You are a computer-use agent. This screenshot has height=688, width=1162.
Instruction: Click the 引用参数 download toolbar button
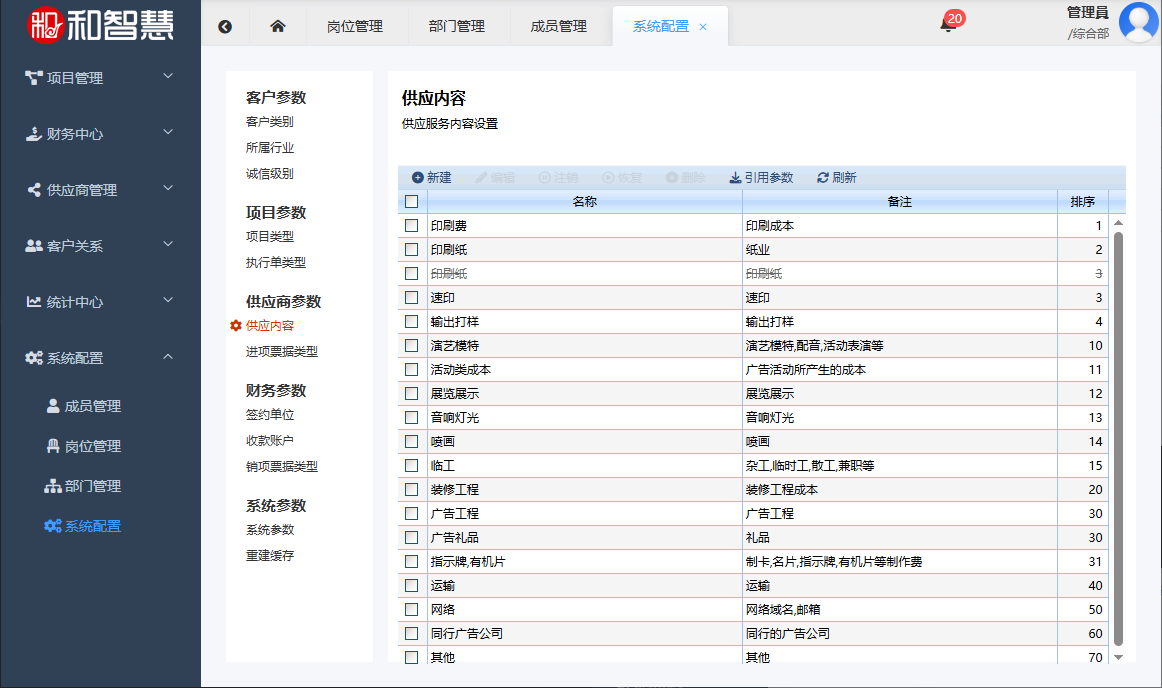point(761,178)
